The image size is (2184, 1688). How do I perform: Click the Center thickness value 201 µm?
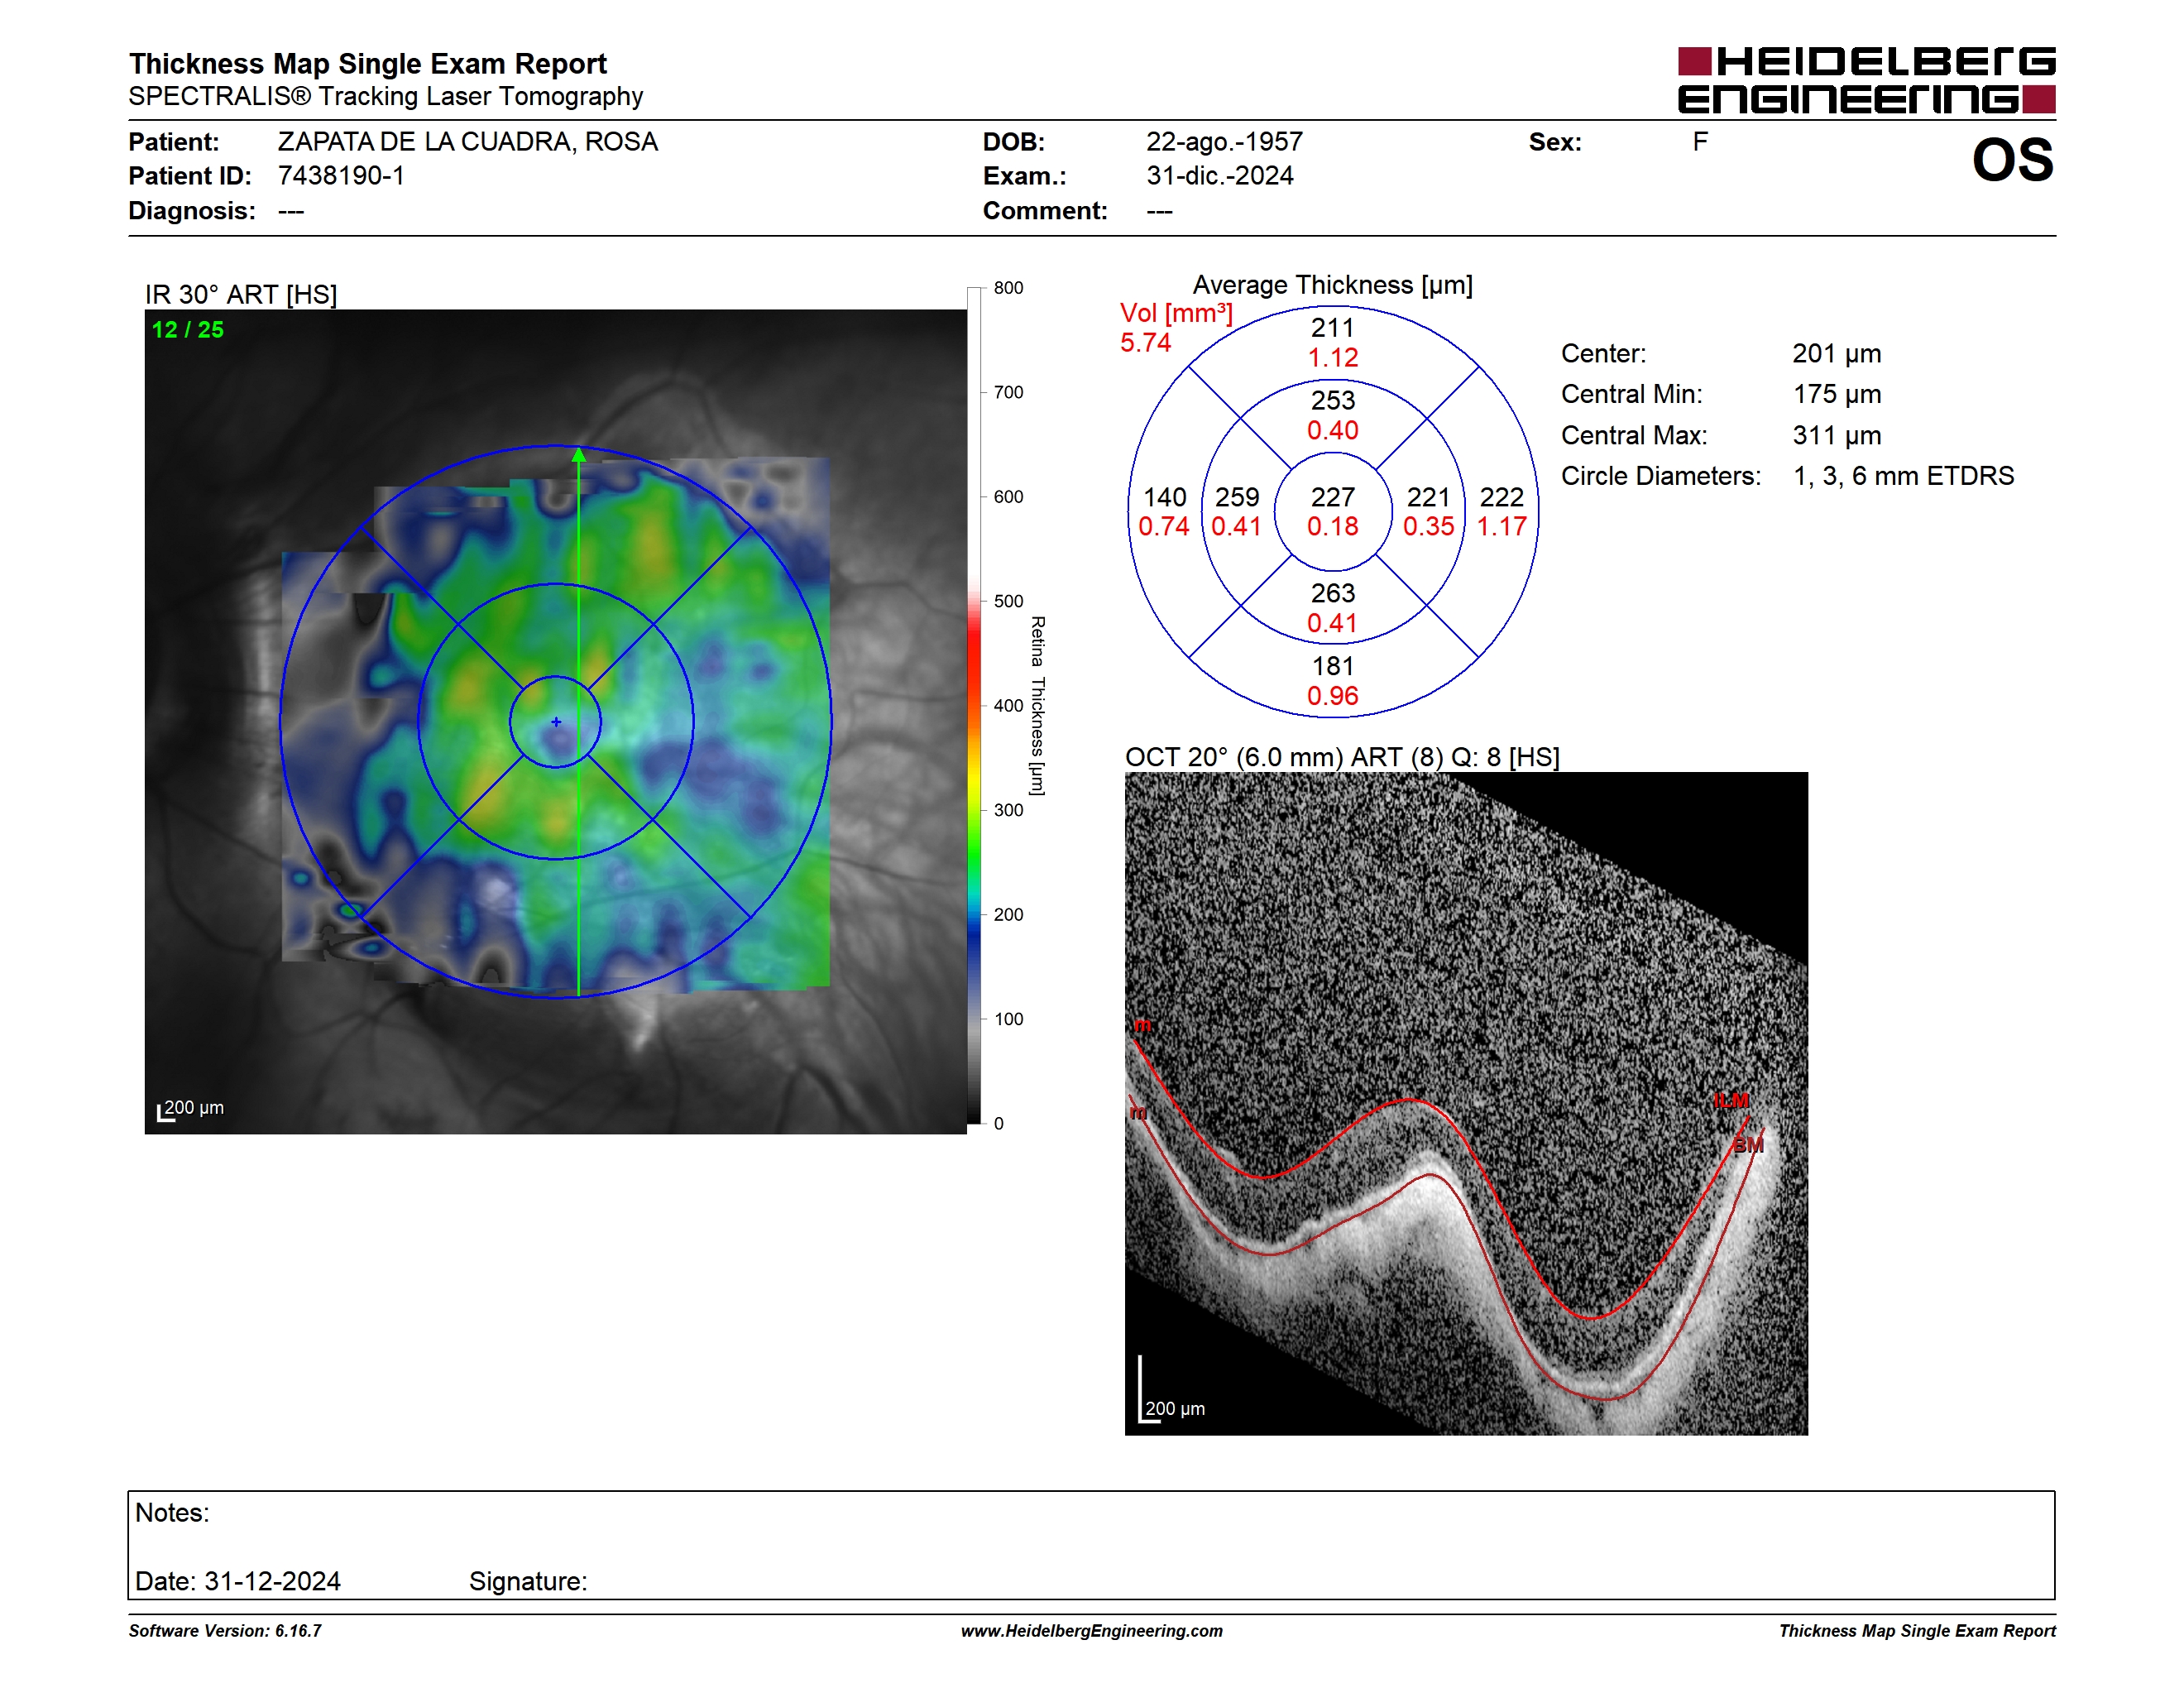(x=1837, y=354)
